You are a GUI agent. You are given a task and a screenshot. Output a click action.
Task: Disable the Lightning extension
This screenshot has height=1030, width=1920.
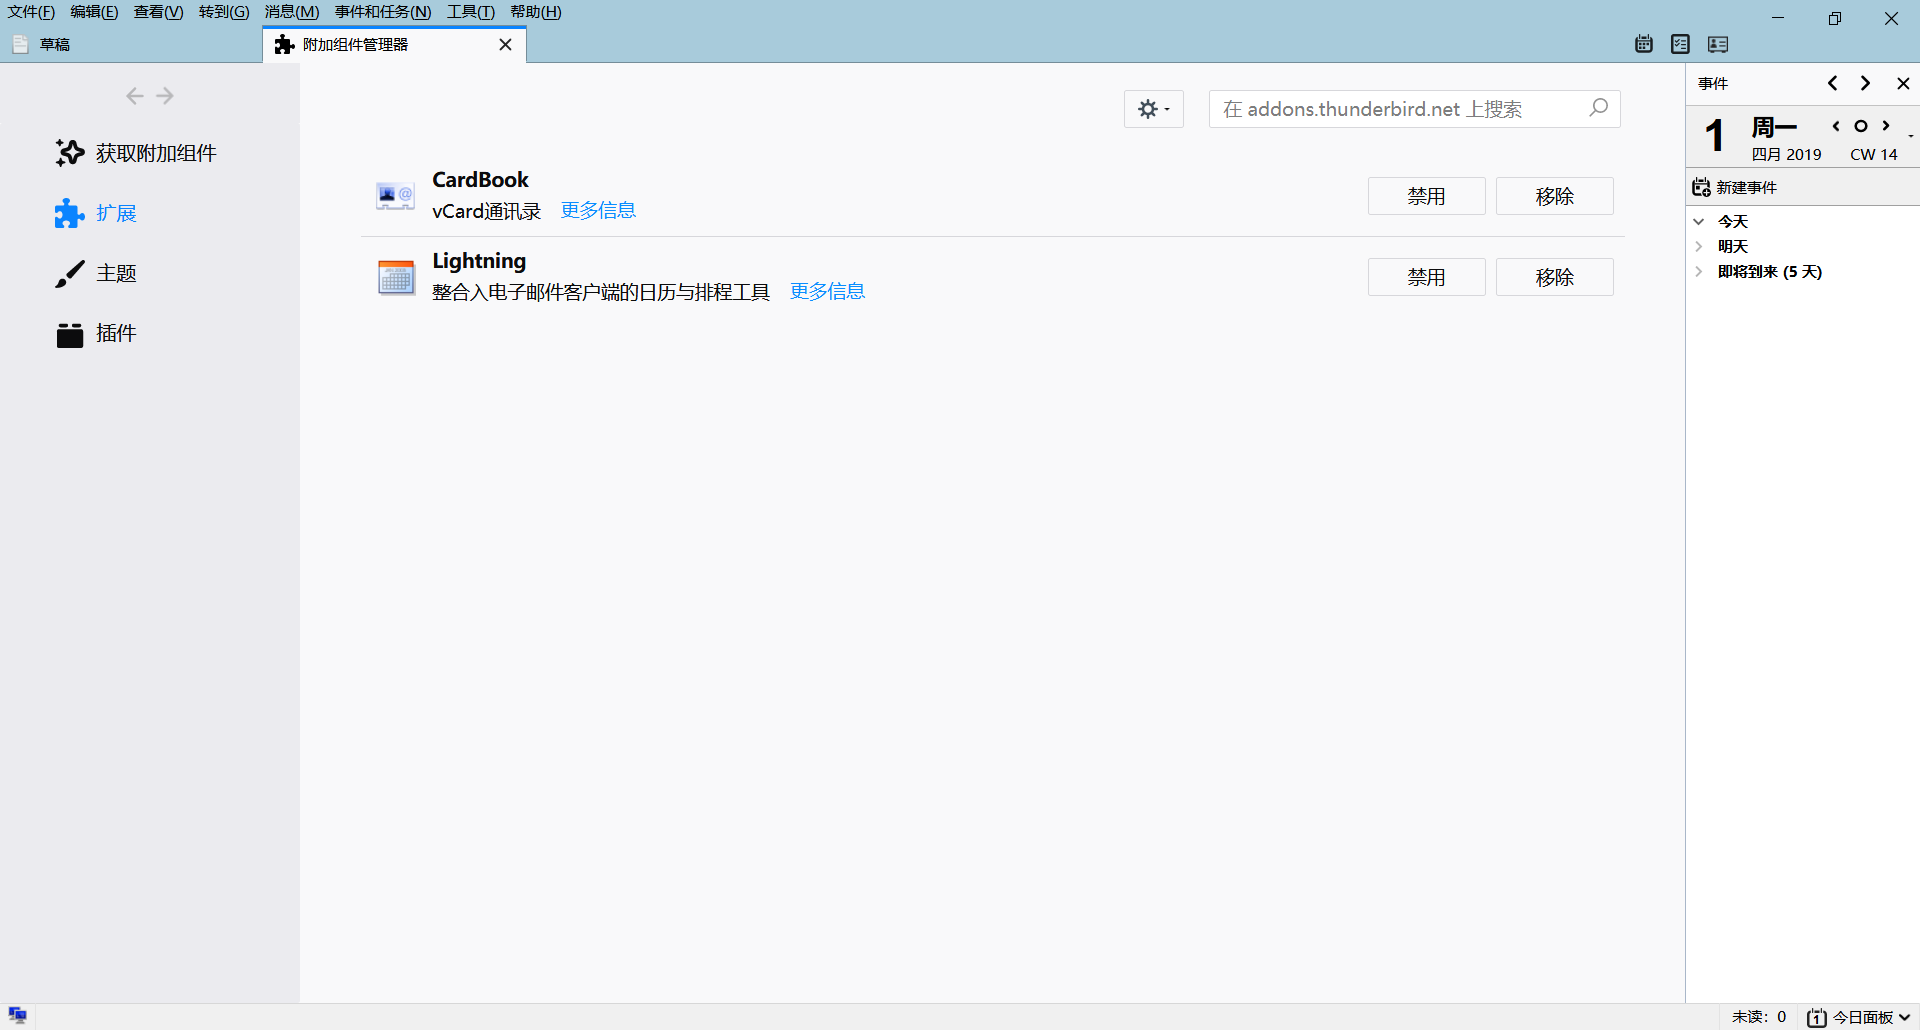point(1426,277)
